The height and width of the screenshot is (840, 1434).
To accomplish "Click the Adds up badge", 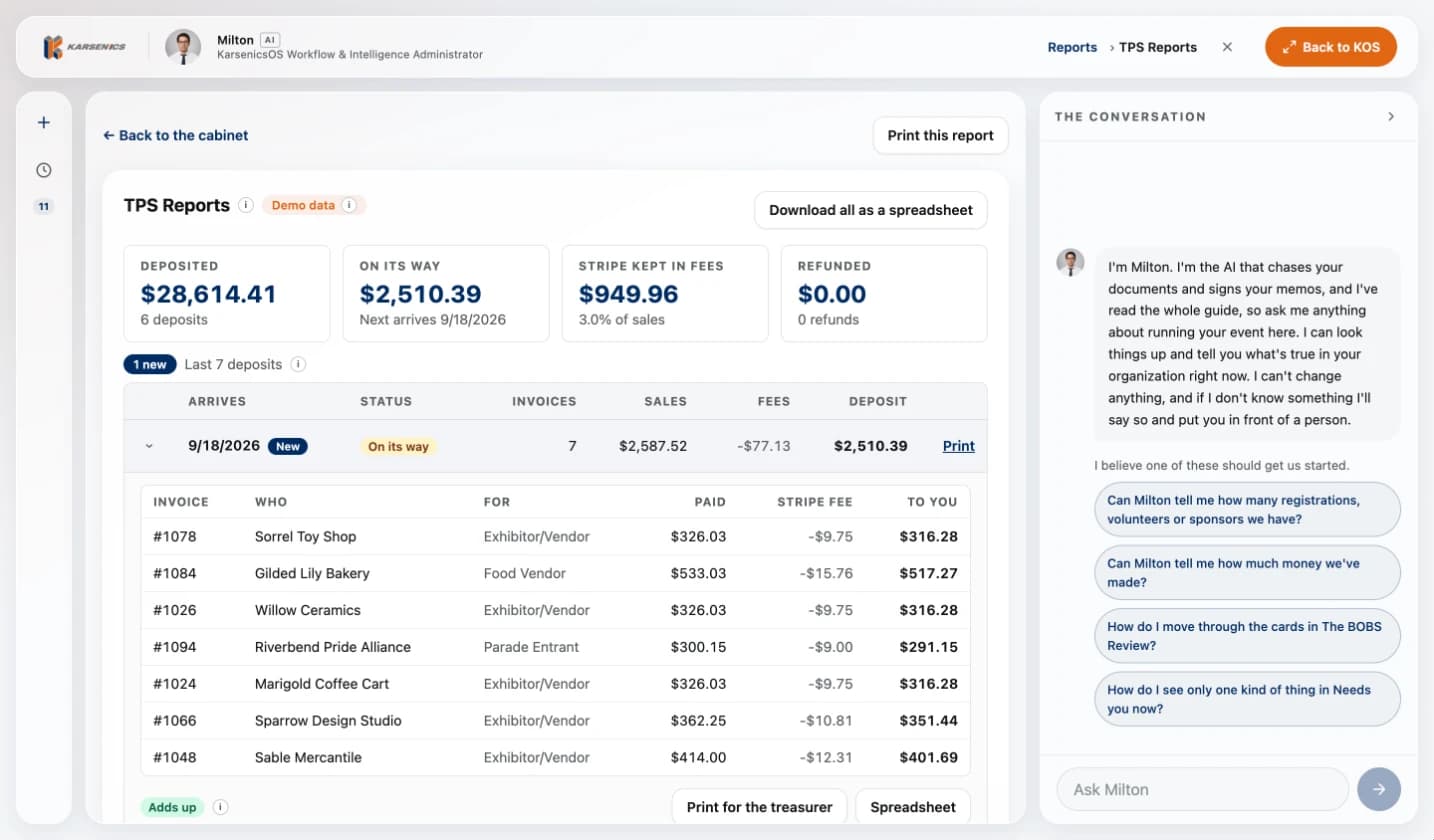I will point(173,807).
